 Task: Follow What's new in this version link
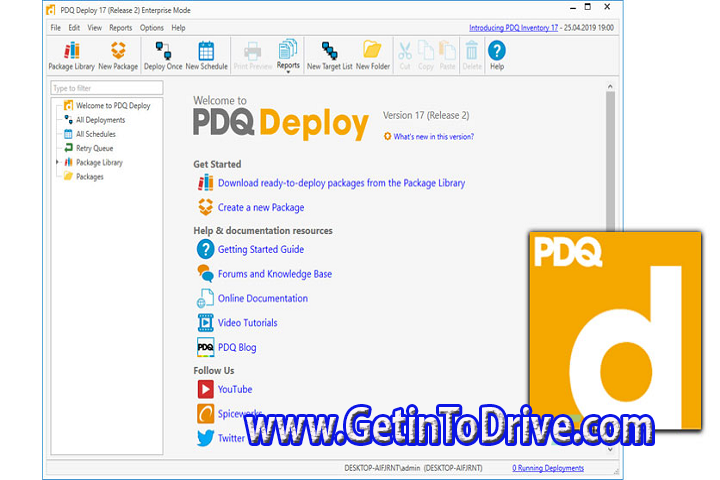433,136
